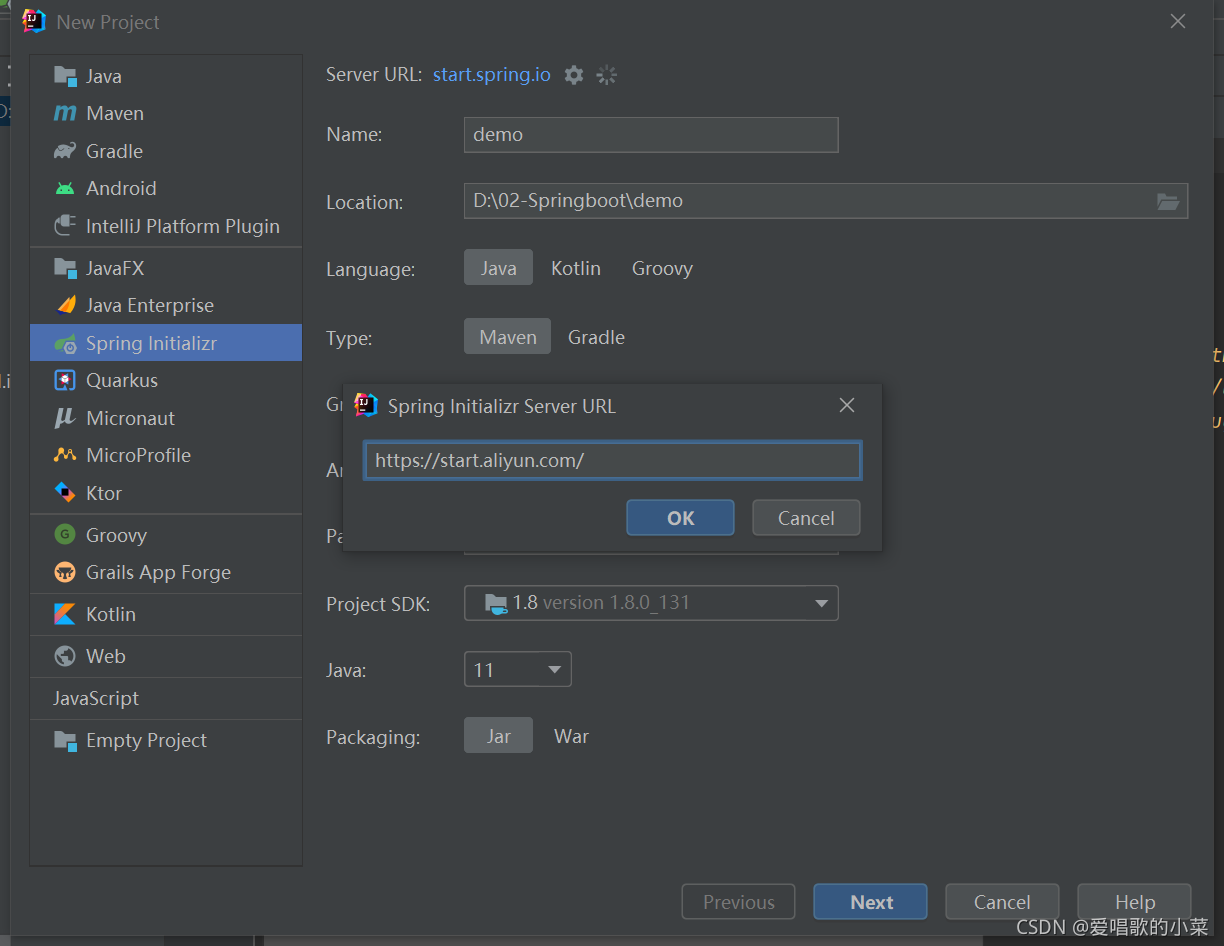Screen dimensions: 1224x946
Task: Select Quarkus label in project list
Action: pyautogui.click(x=122, y=380)
